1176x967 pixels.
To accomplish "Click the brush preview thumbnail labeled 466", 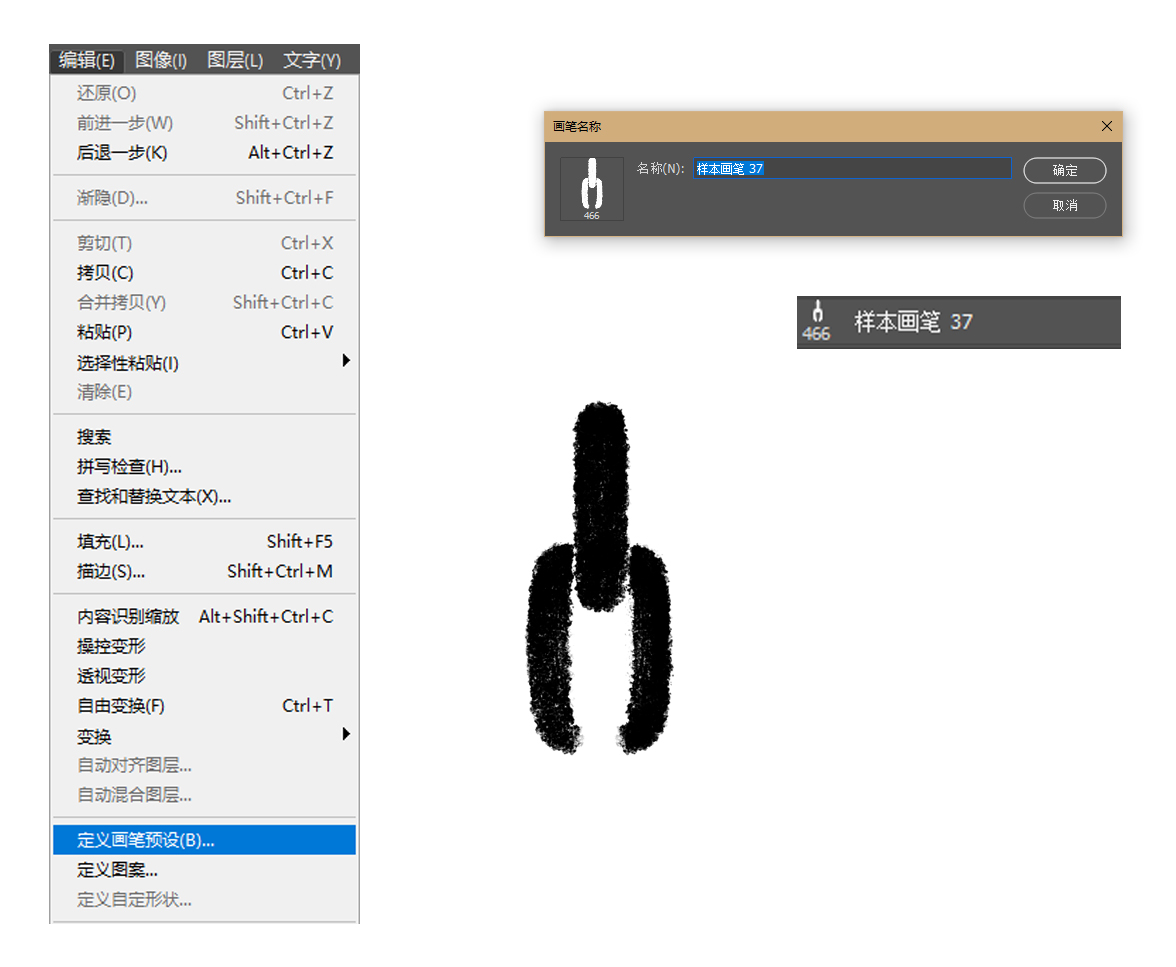I will coord(591,187).
